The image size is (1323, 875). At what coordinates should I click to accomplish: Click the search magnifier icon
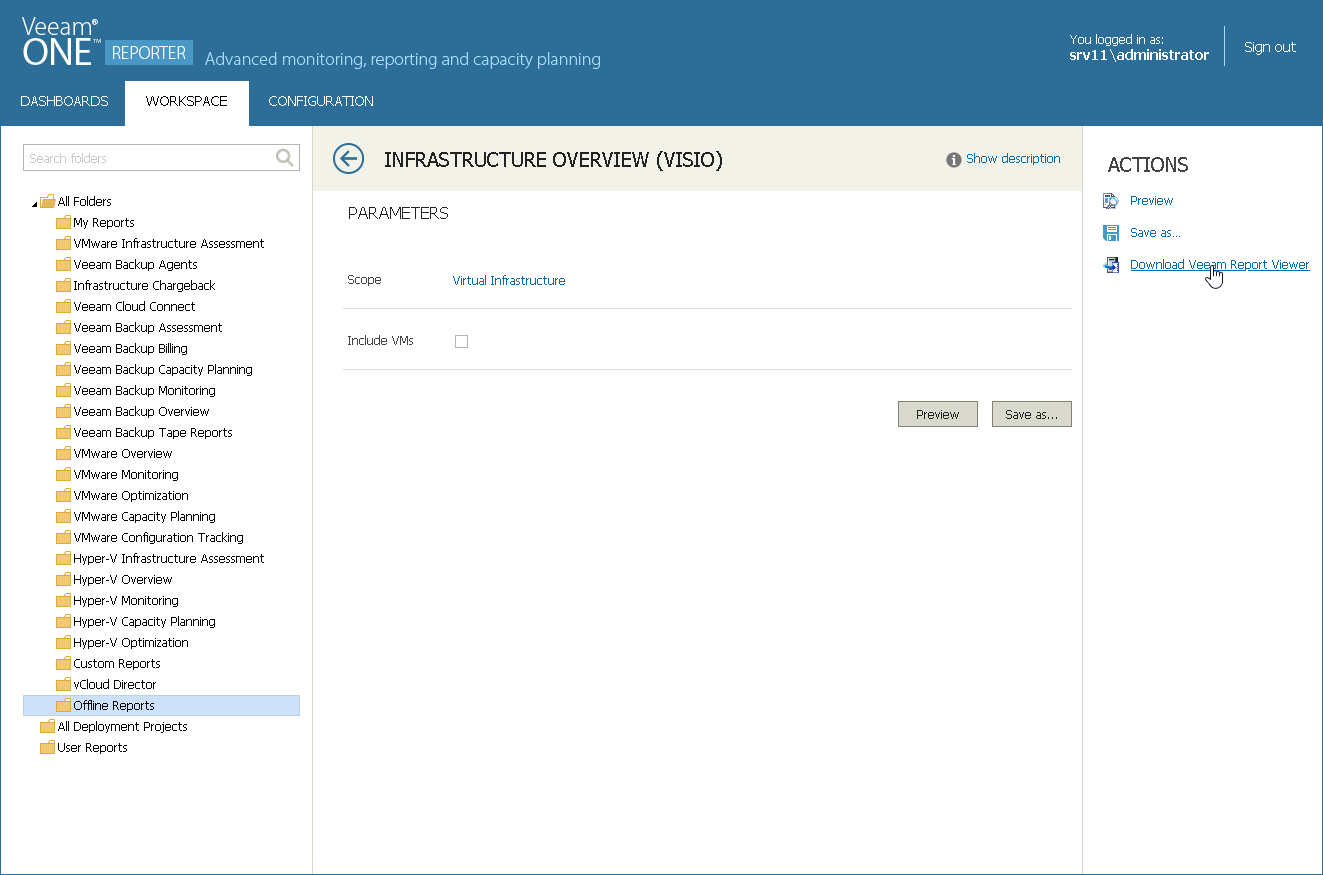click(x=285, y=157)
